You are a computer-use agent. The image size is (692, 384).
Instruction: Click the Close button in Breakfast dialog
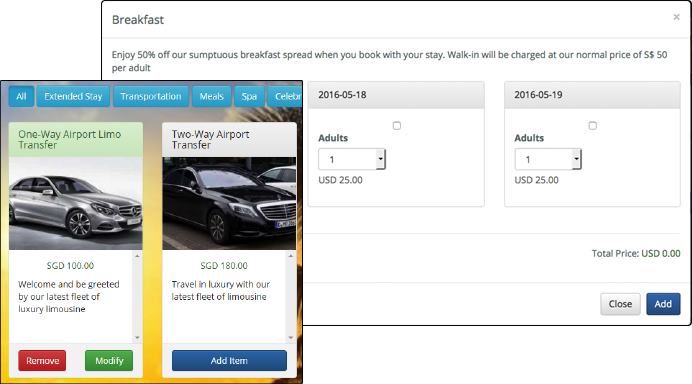pos(620,304)
